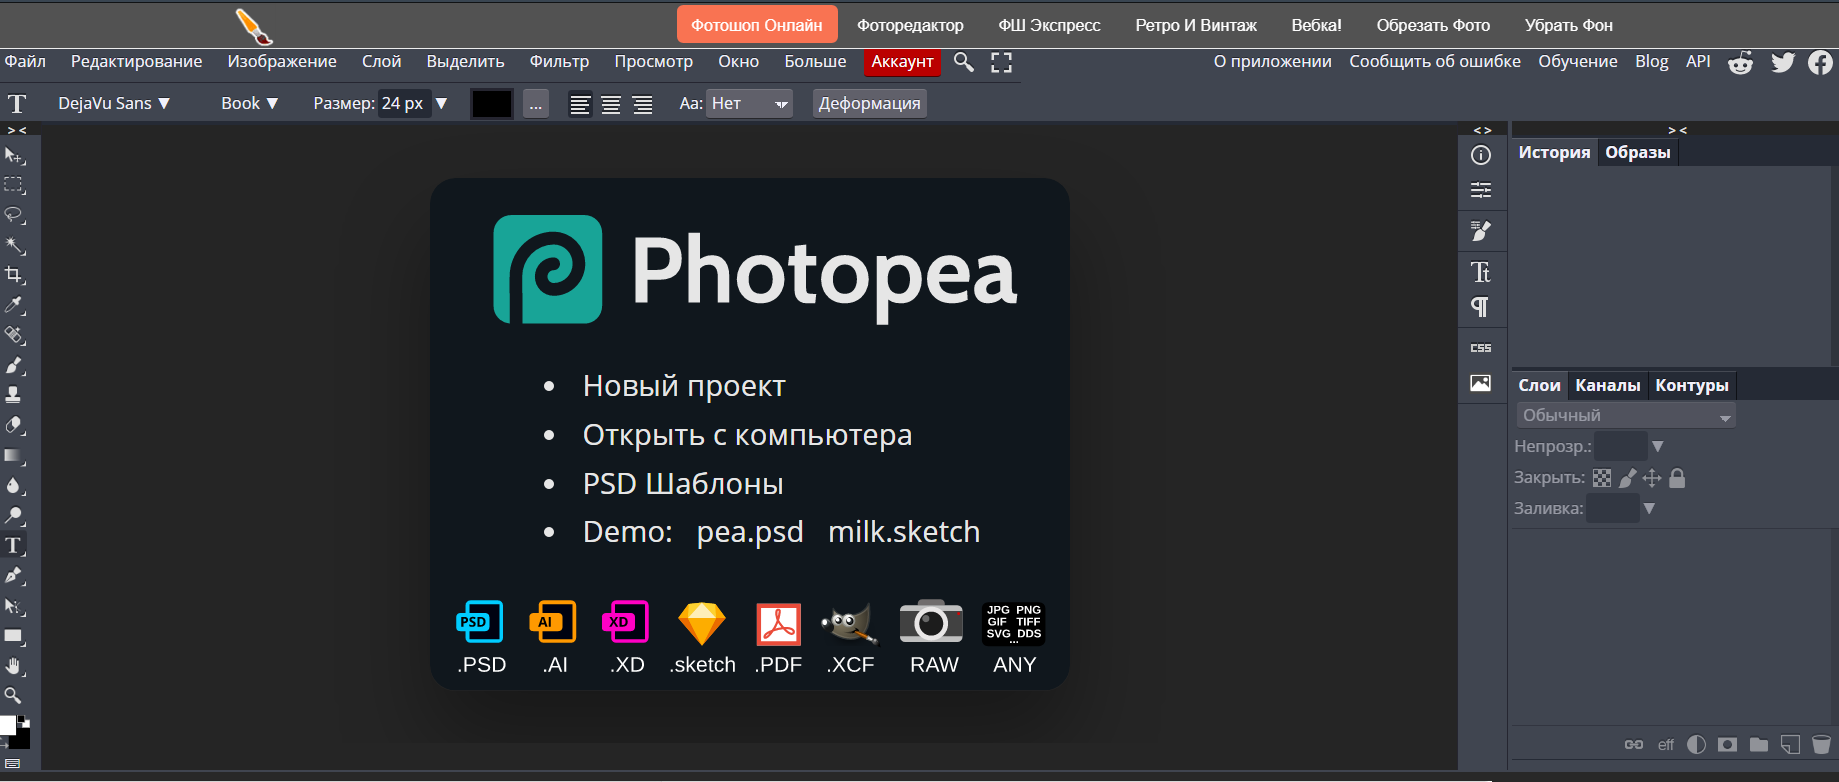Select the Crop tool in left toolbar
The image size is (1839, 782).
pyautogui.click(x=14, y=275)
